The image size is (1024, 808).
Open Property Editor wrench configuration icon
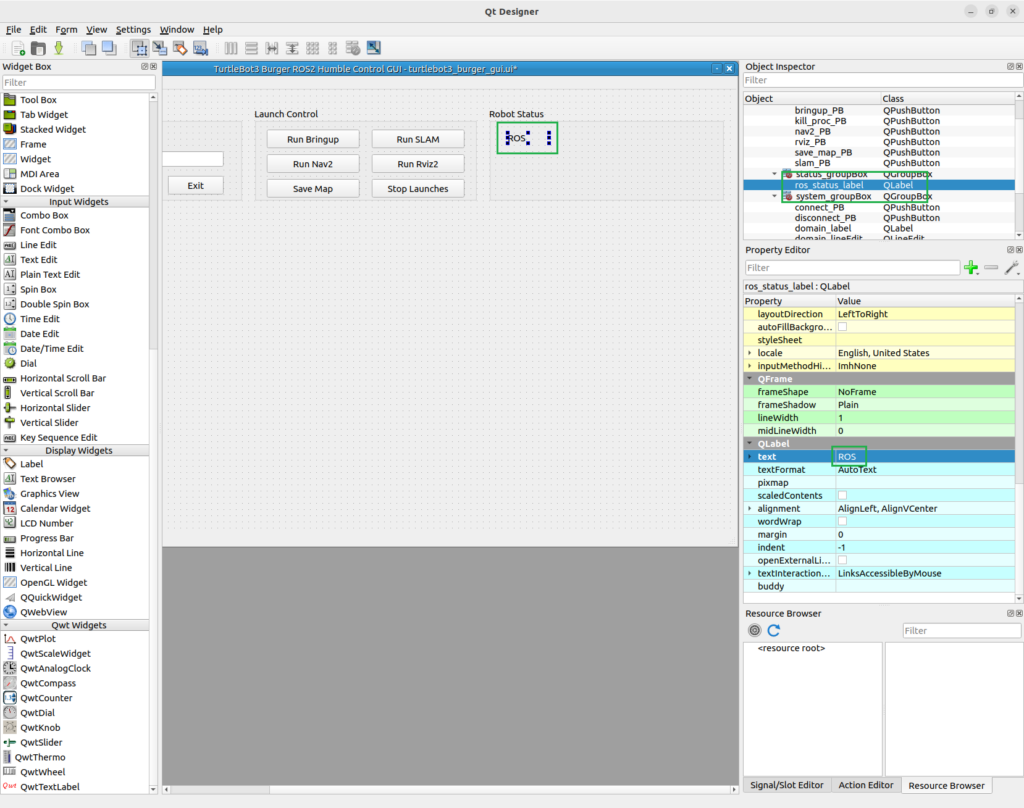(x=1012, y=268)
